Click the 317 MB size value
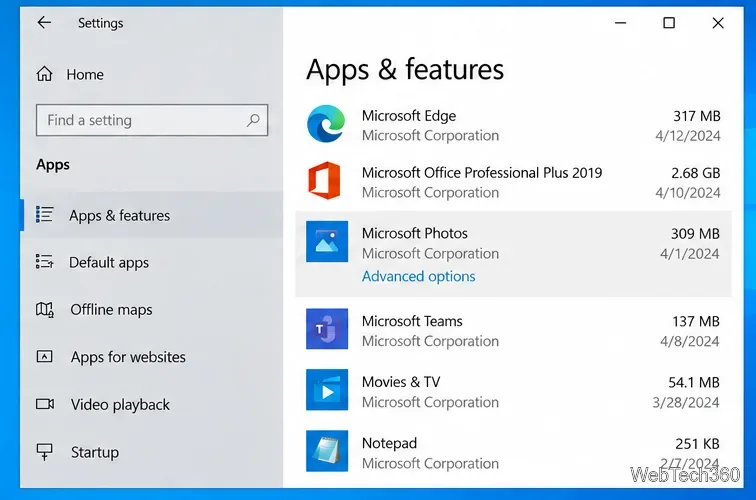Viewport: 756px width, 500px height. [x=697, y=116]
